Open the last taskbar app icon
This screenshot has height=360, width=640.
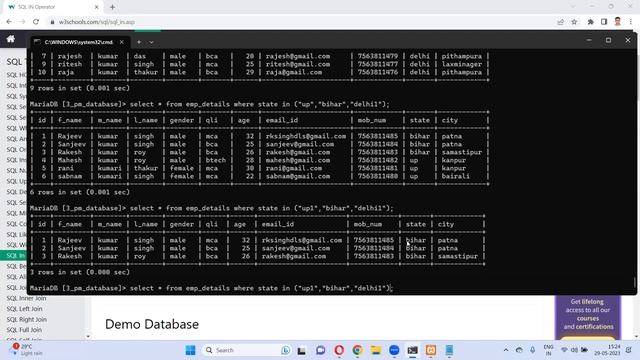coord(449,350)
